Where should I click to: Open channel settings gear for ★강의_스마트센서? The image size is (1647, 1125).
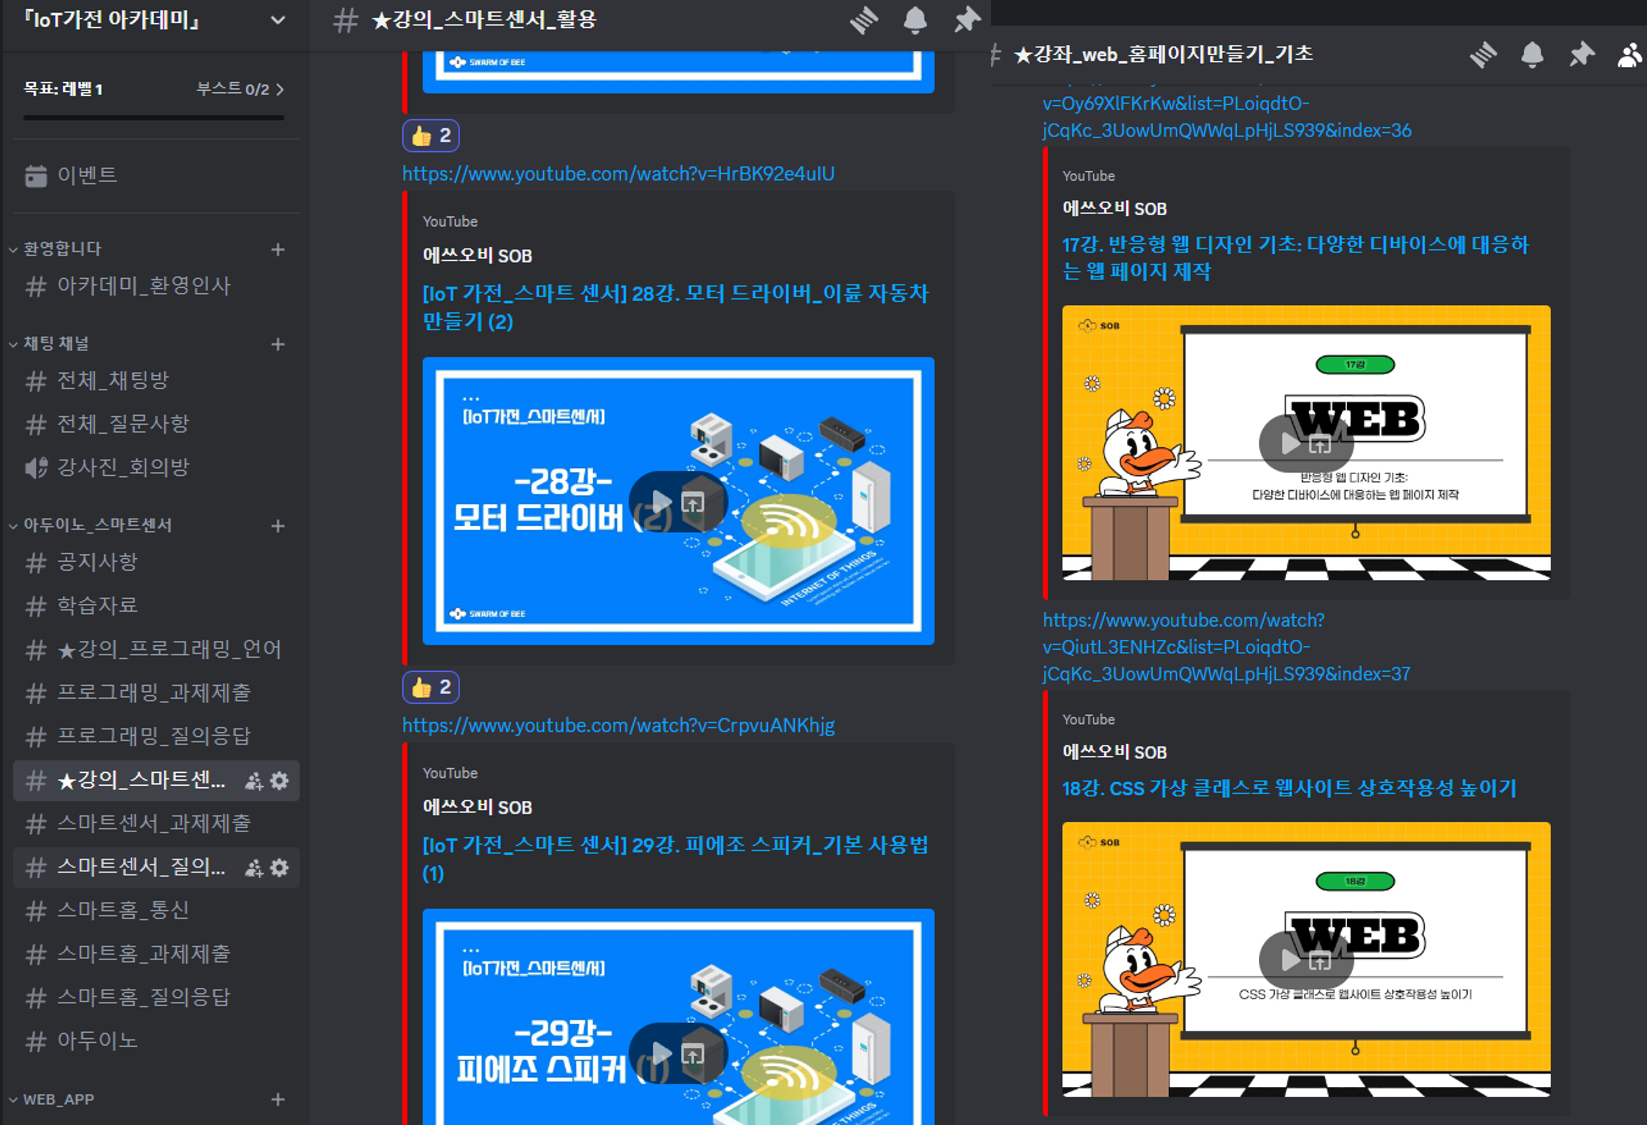point(279,781)
